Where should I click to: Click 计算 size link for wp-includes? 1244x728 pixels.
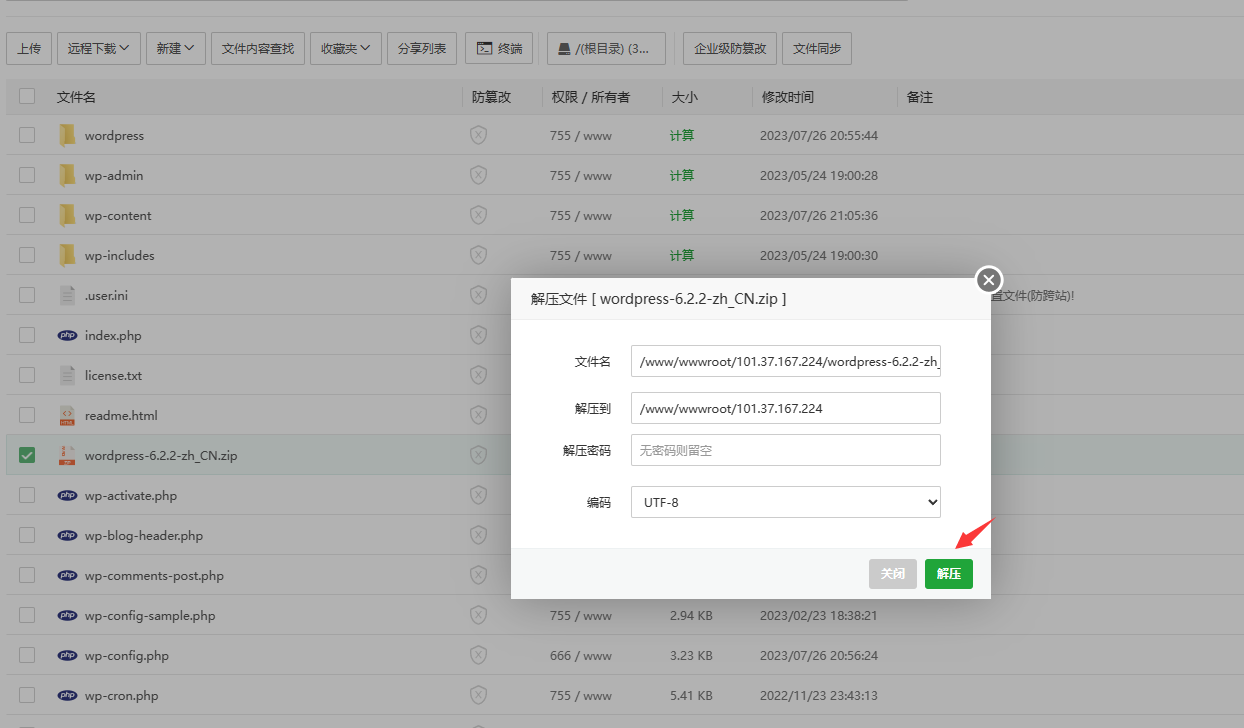pyautogui.click(x=682, y=255)
